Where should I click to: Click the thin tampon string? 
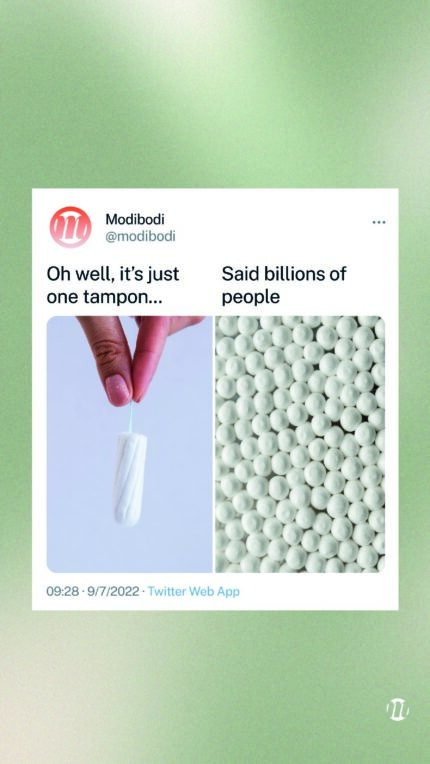pos(131,417)
